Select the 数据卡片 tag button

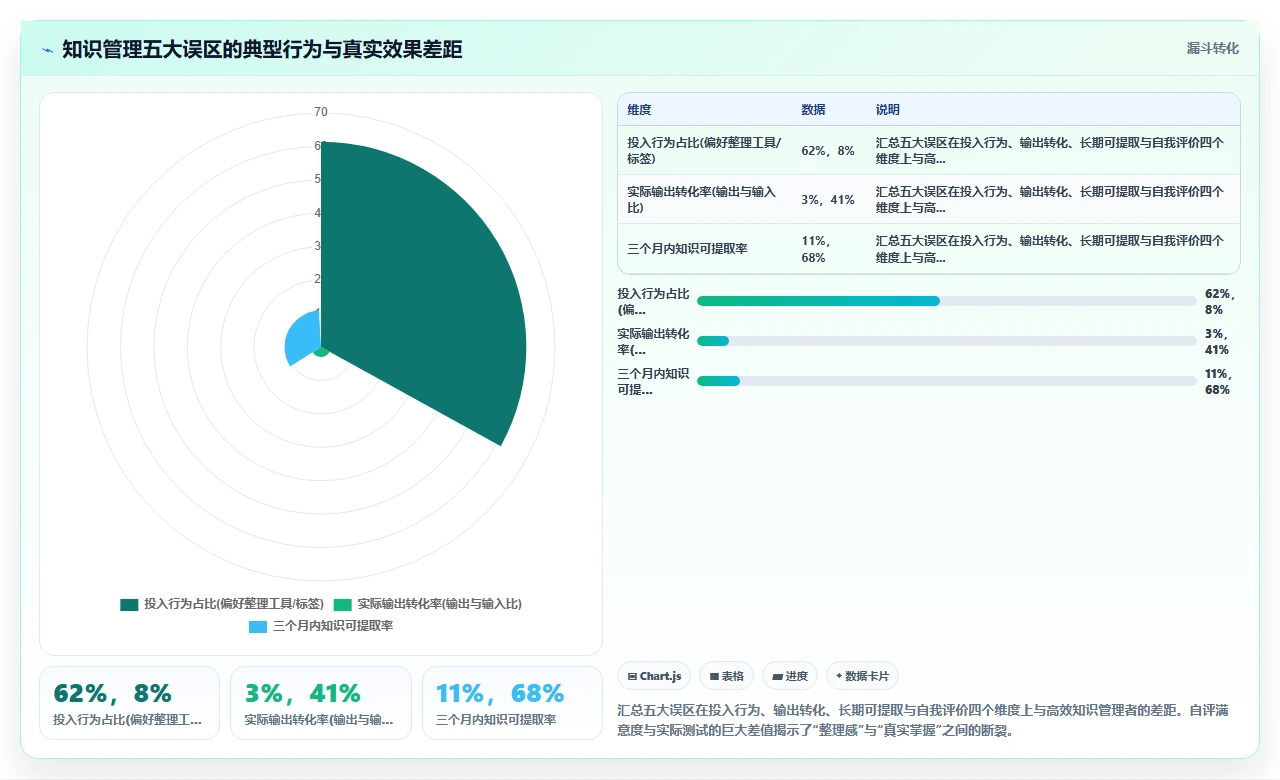point(863,676)
